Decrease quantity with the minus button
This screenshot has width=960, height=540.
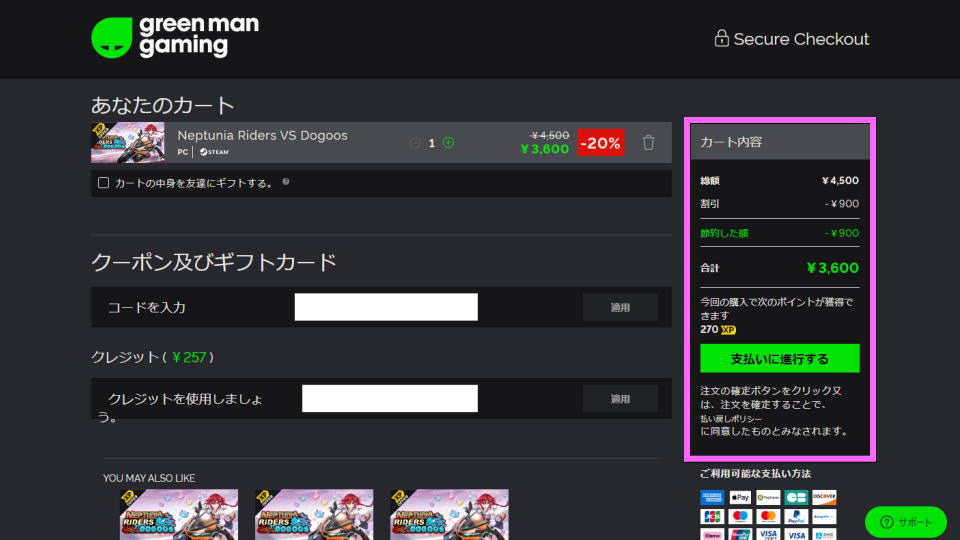coord(414,143)
